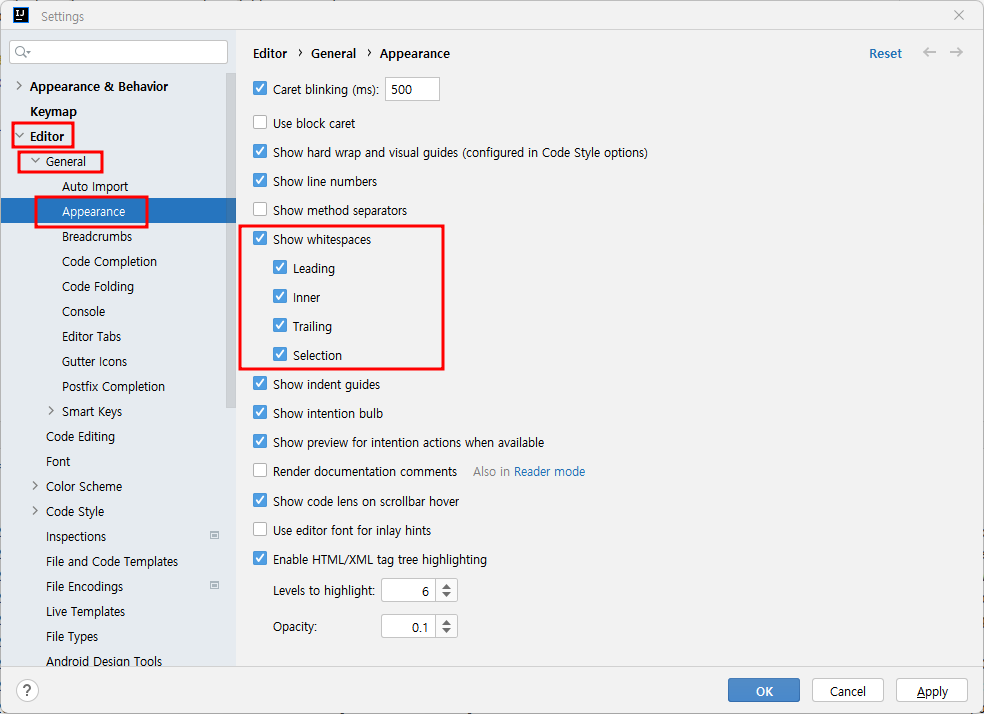Click the Opacity value field

point(408,626)
